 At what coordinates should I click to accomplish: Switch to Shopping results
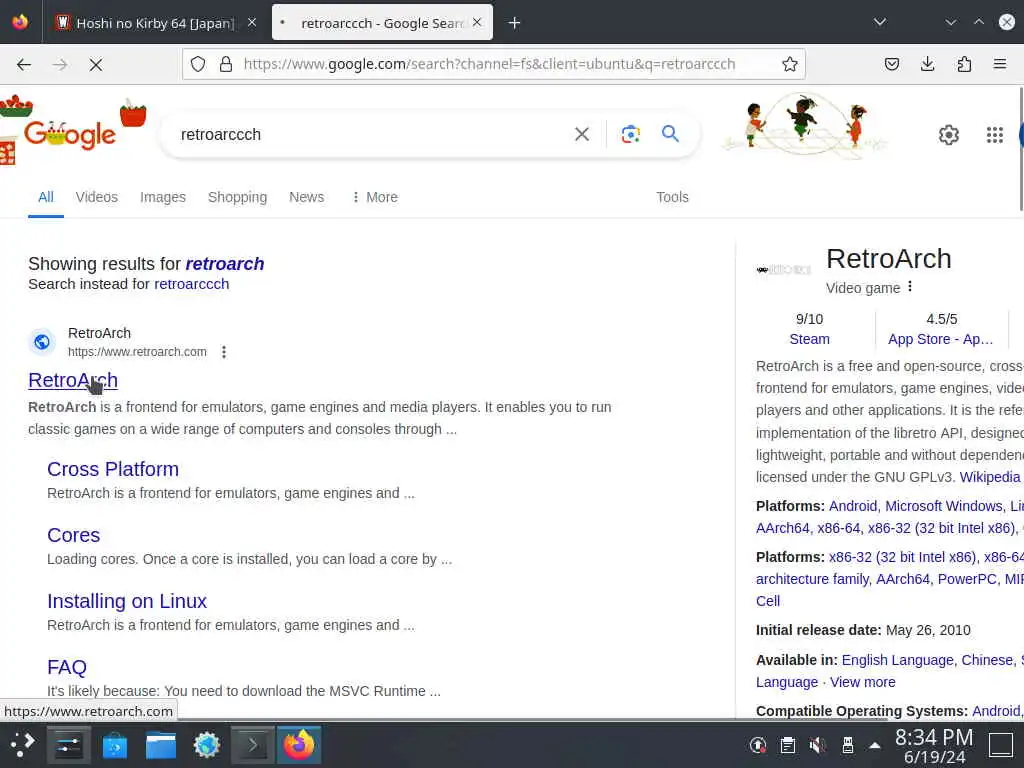(x=237, y=197)
